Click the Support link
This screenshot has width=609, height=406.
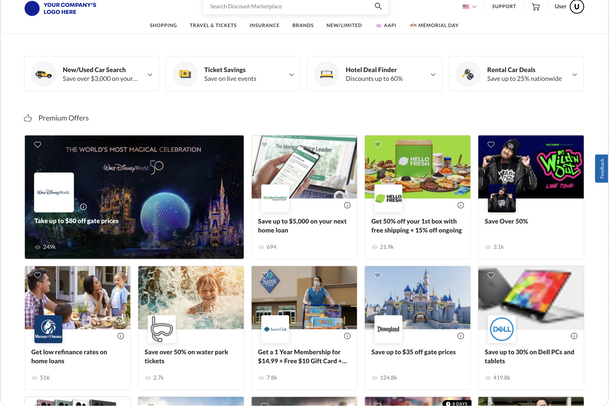[x=504, y=7]
